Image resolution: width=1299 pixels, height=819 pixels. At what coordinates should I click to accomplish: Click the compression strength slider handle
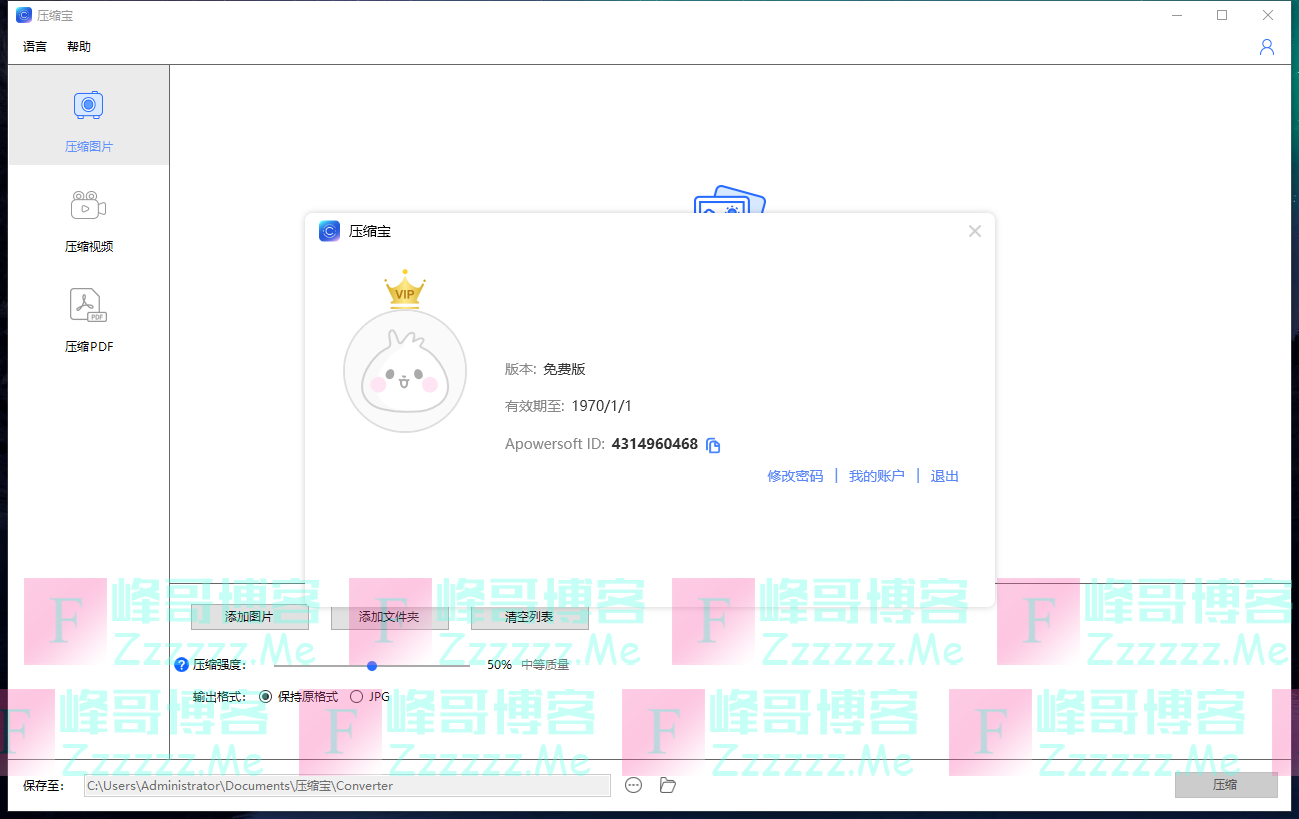pyautogui.click(x=372, y=665)
